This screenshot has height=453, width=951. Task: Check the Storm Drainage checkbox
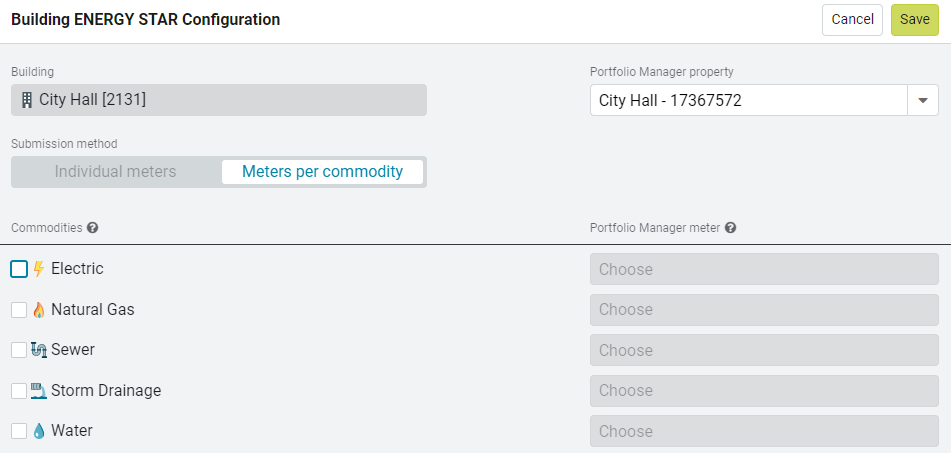(x=19, y=391)
